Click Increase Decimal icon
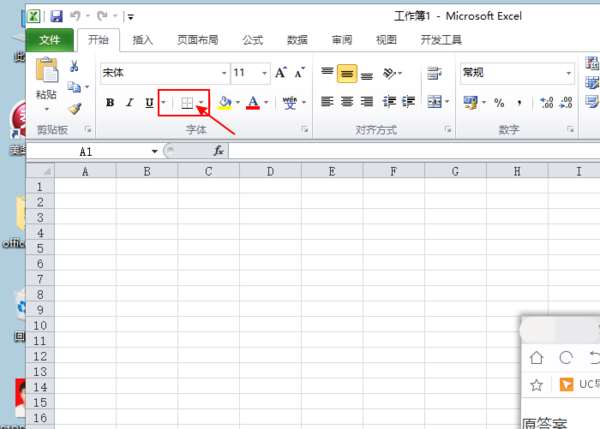Viewport: 600px width, 429px height. coord(546,103)
